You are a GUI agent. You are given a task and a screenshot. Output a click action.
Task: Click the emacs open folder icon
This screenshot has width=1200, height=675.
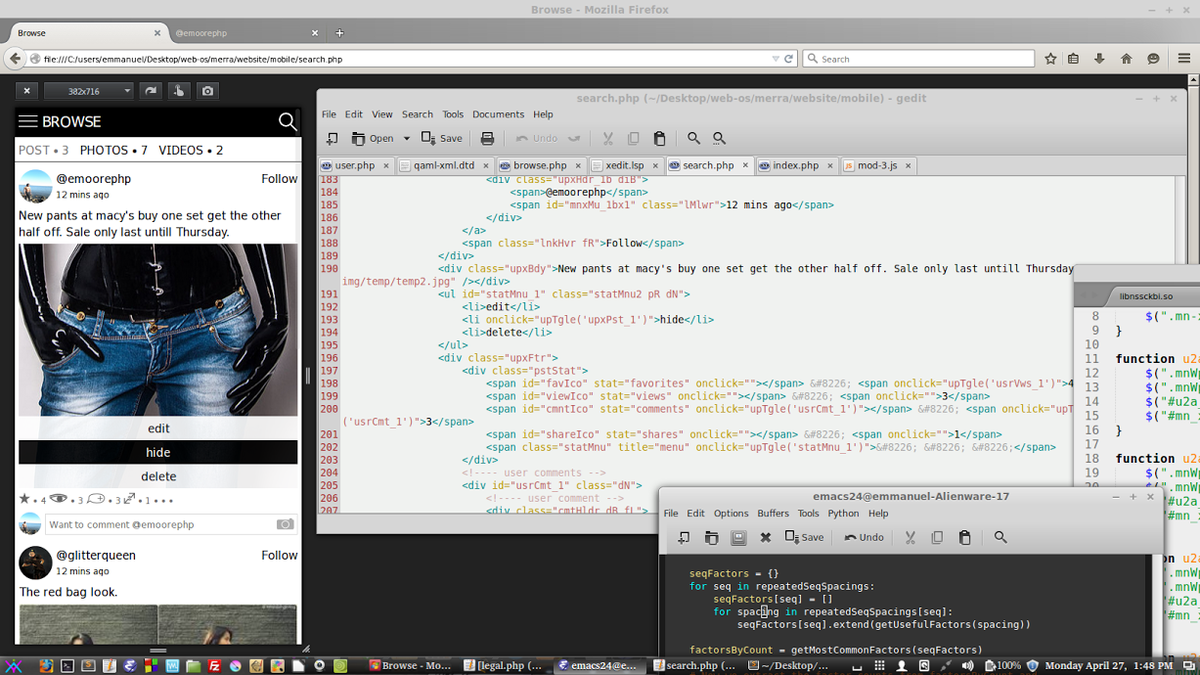pyautogui.click(x=711, y=537)
